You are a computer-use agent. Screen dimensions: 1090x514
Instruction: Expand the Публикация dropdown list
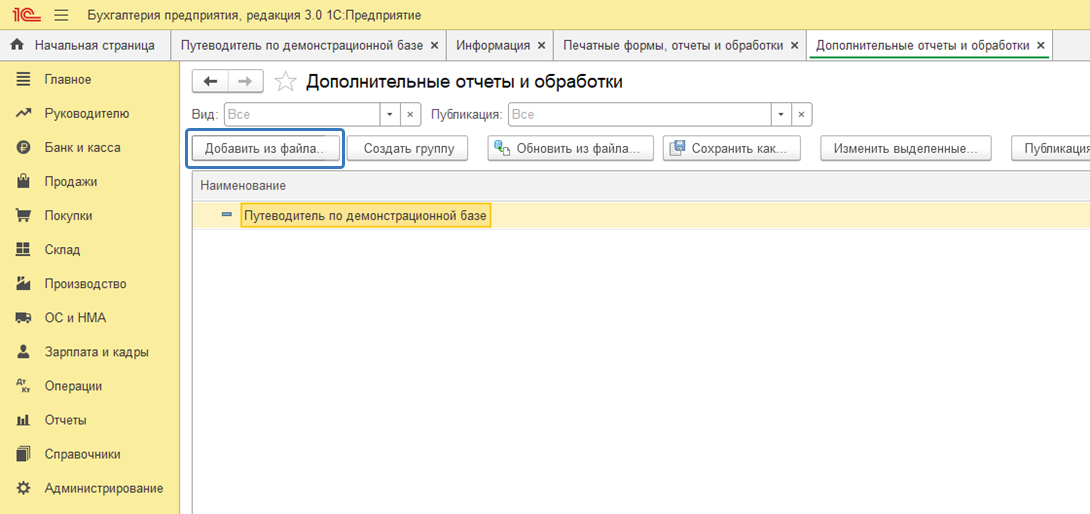781,114
